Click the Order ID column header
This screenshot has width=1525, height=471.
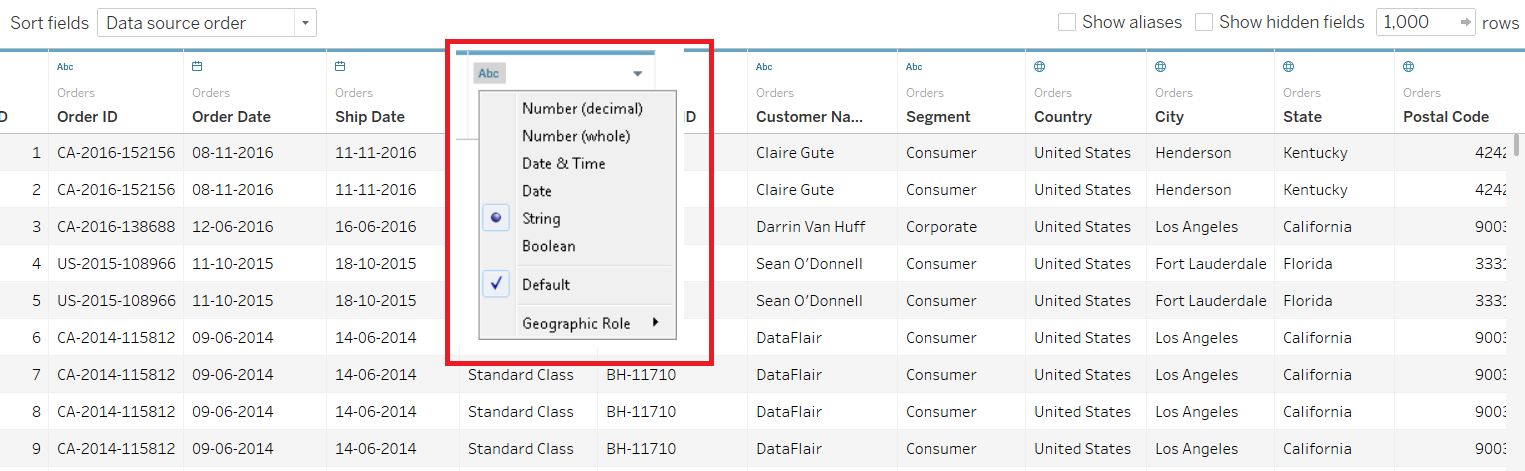coord(87,117)
